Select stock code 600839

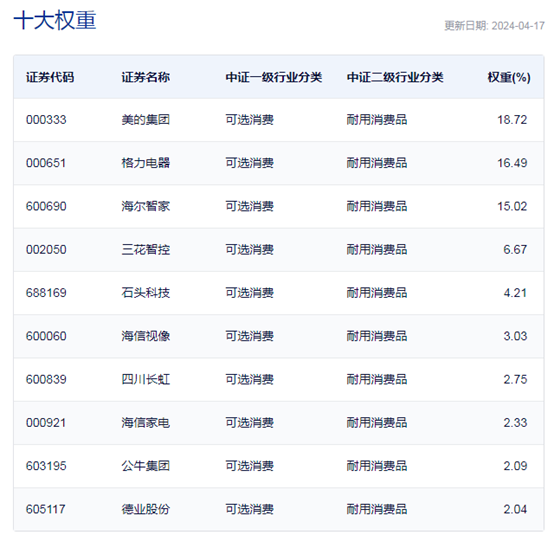pos(46,380)
